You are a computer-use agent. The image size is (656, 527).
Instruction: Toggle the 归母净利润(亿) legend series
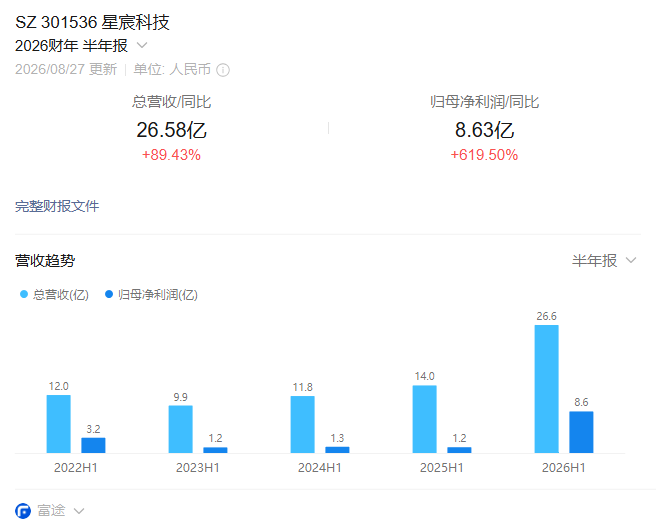(x=151, y=295)
